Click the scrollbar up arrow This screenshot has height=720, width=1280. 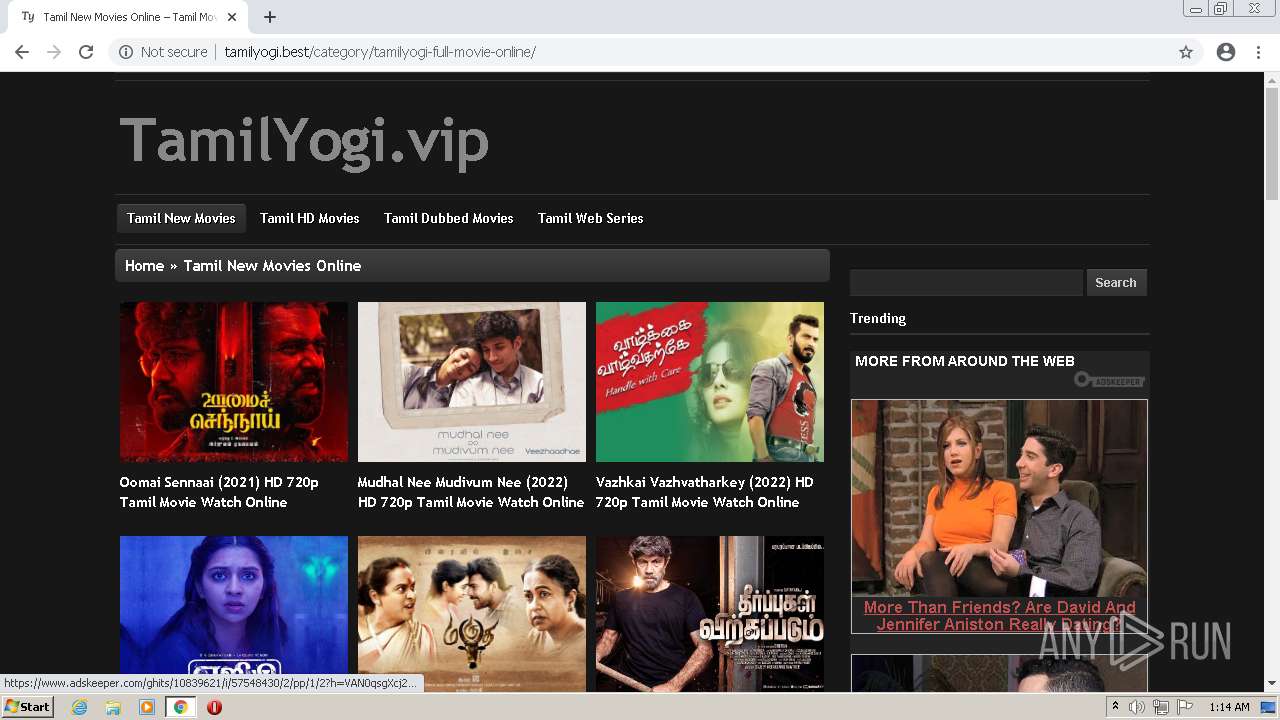click(x=1272, y=80)
